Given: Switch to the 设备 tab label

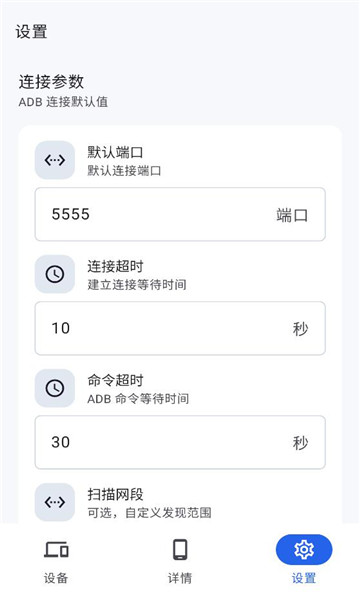Looking at the screenshot, I should pyautogui.click(x=56, y=578).
